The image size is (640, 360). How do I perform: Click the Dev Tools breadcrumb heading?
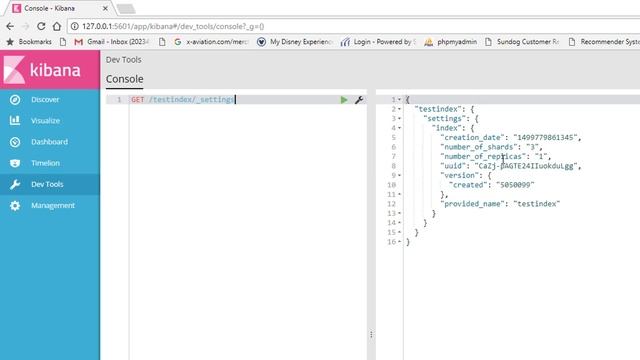click(x=124, y=60)
